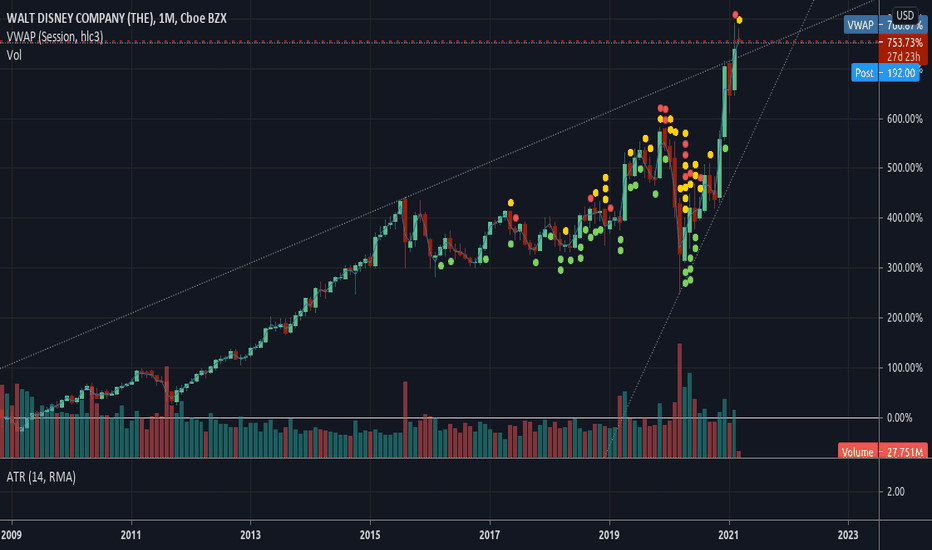
Task: Click the 400.00% price axis label
Action: tap(905, 218)
